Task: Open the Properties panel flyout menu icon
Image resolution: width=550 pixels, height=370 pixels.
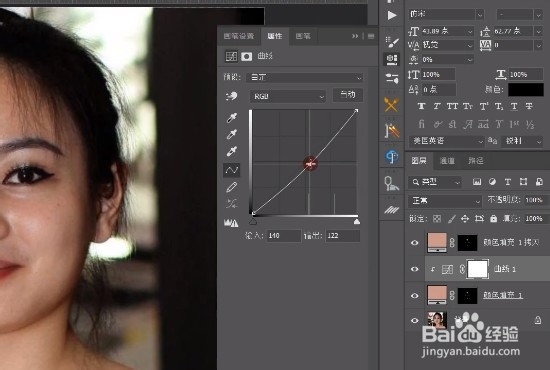Action: click(x=371, y=36)
